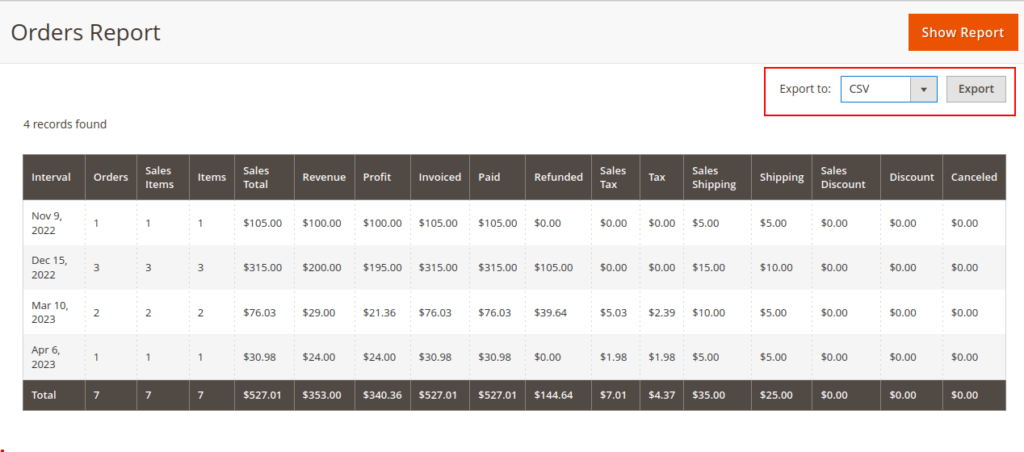
Task: Click the Orders column header
Action: 110,177
